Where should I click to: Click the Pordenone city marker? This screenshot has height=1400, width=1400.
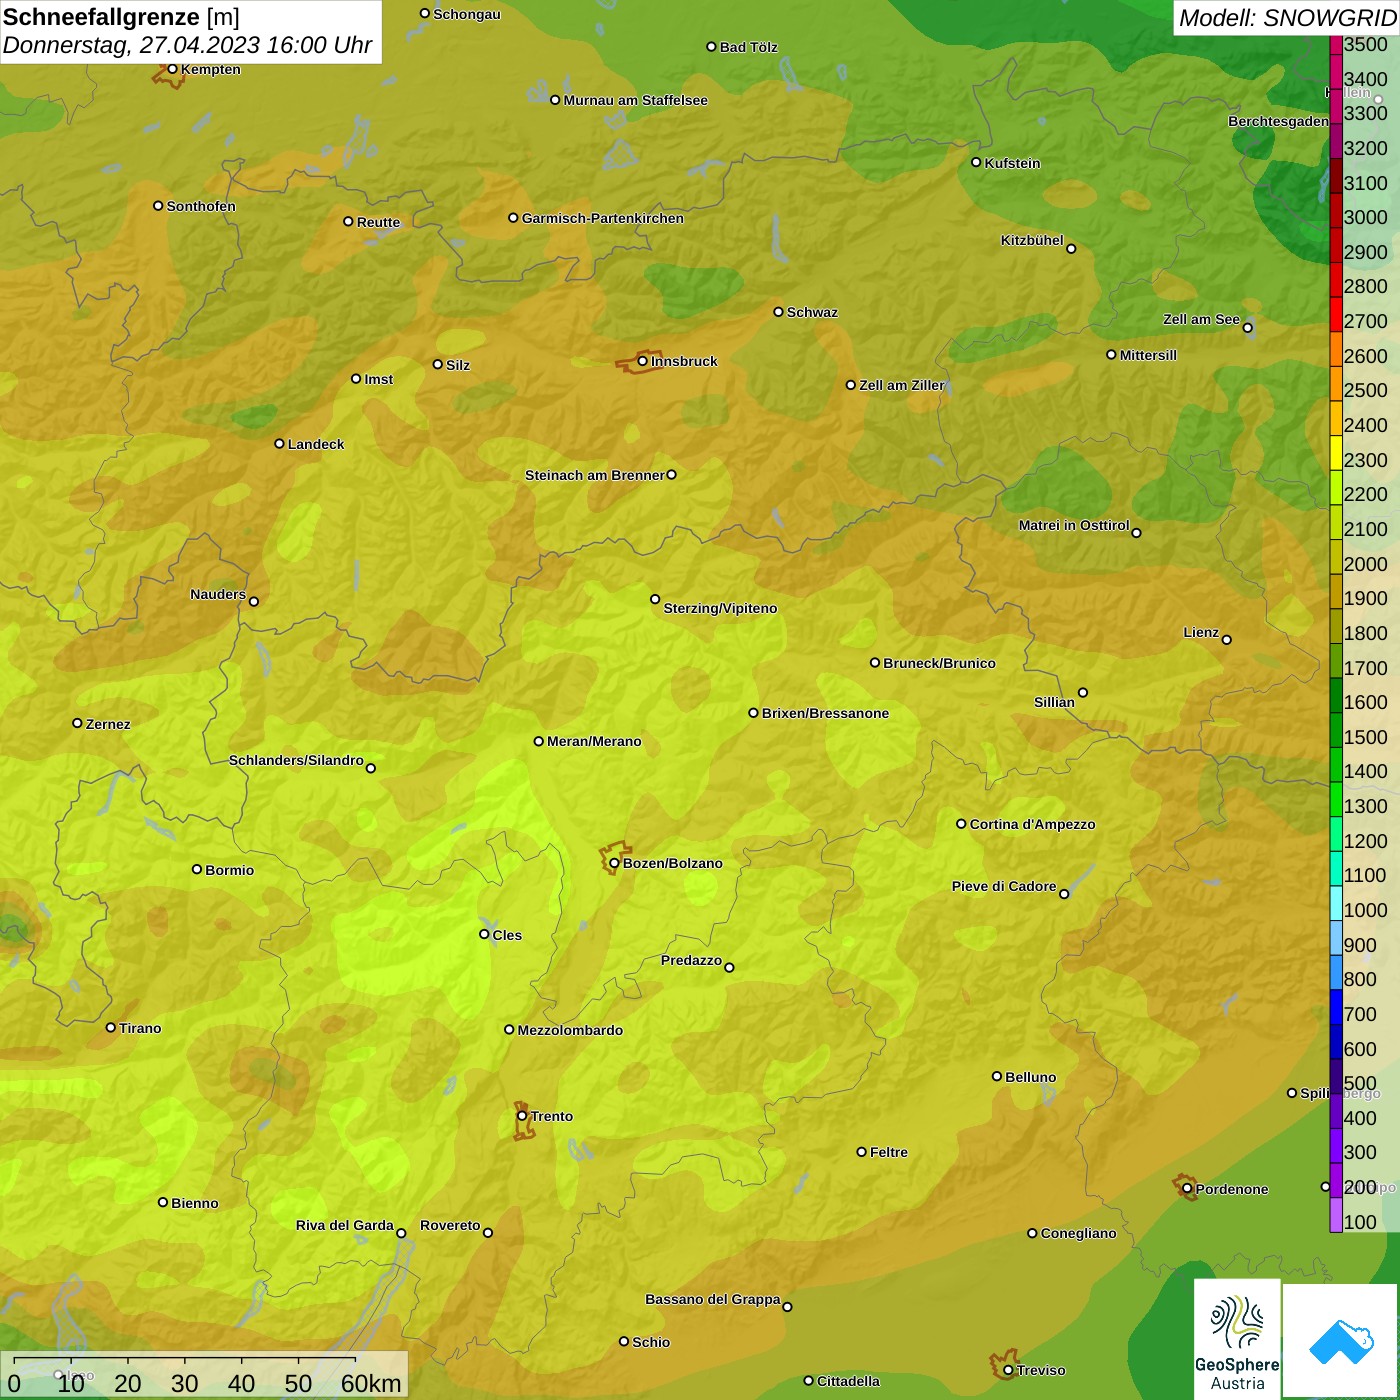[1187, 1188]
